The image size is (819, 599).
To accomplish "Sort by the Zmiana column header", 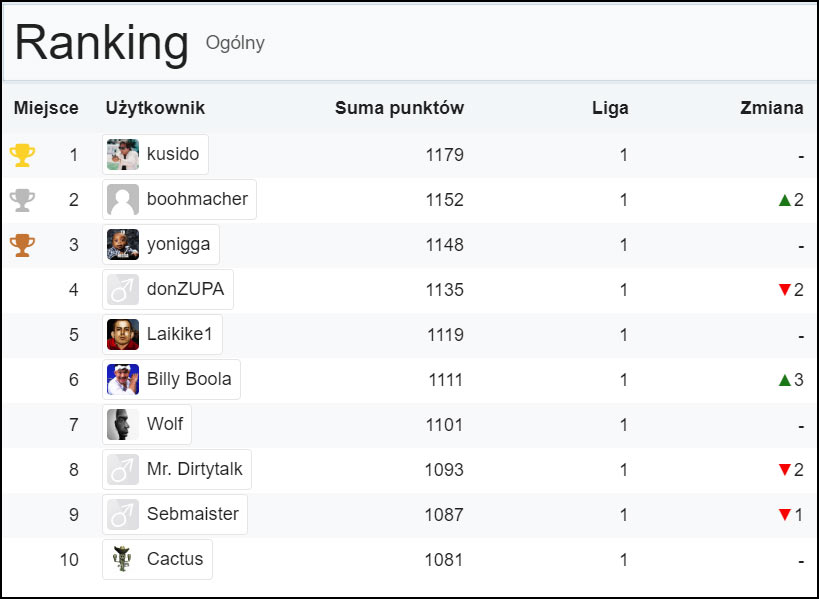I will [x=771, y=108].
